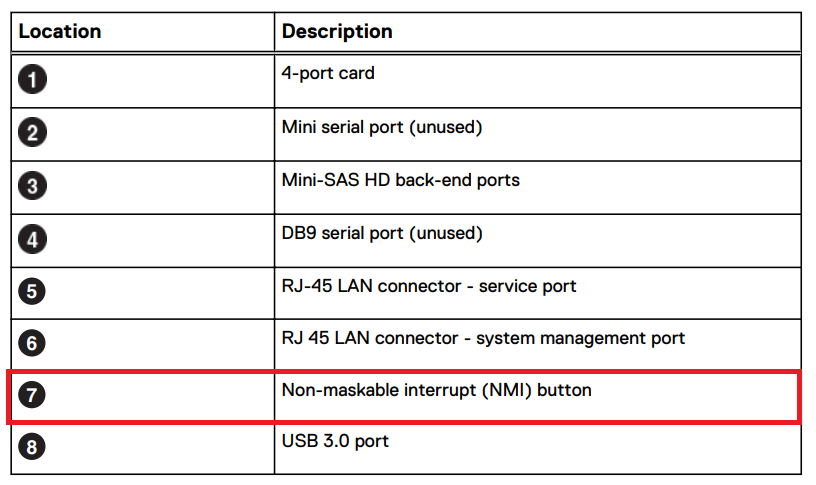Click the Location column header

click(60, 31)
